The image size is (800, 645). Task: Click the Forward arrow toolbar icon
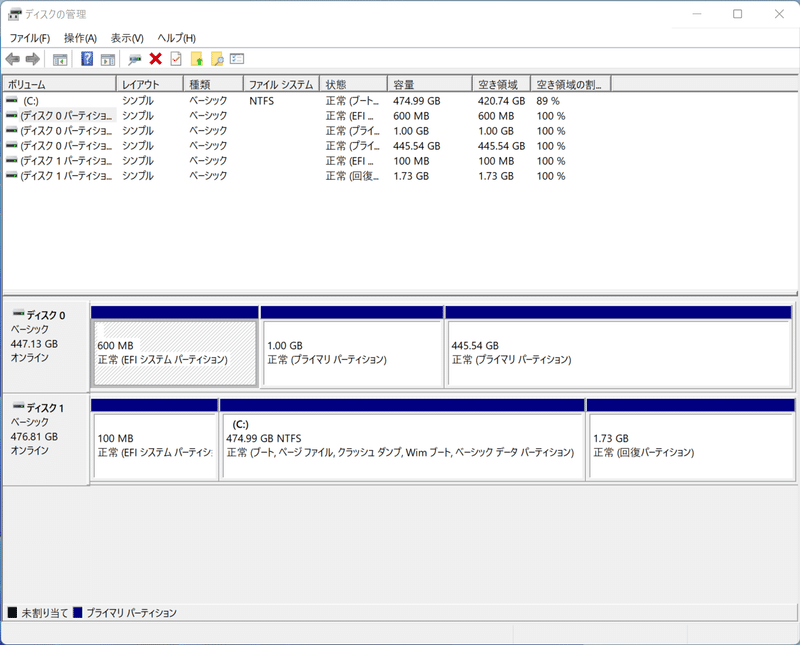click(x=33, y=59)
